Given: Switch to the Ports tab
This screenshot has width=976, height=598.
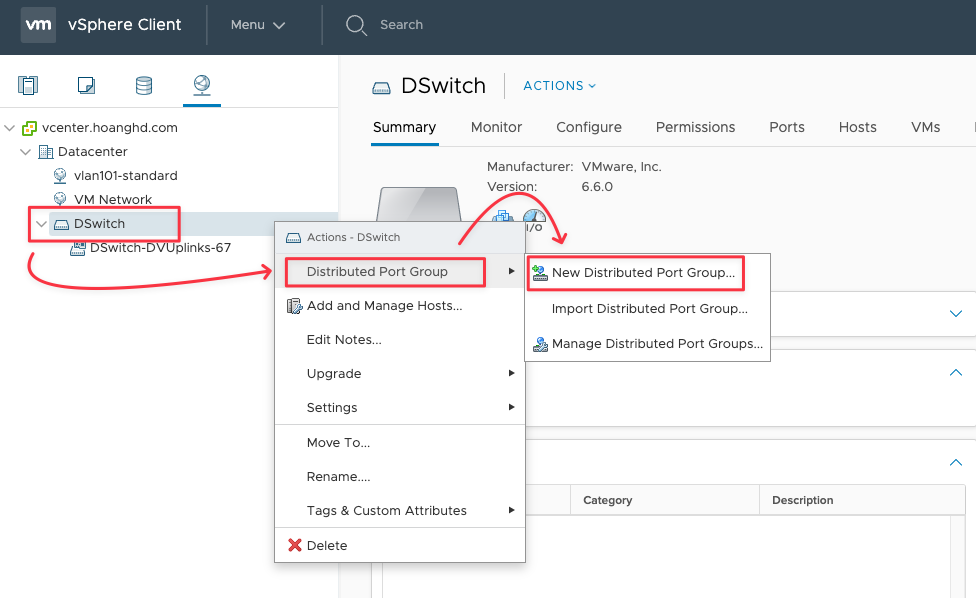Looking at the screenshot, I should [787, 128].
